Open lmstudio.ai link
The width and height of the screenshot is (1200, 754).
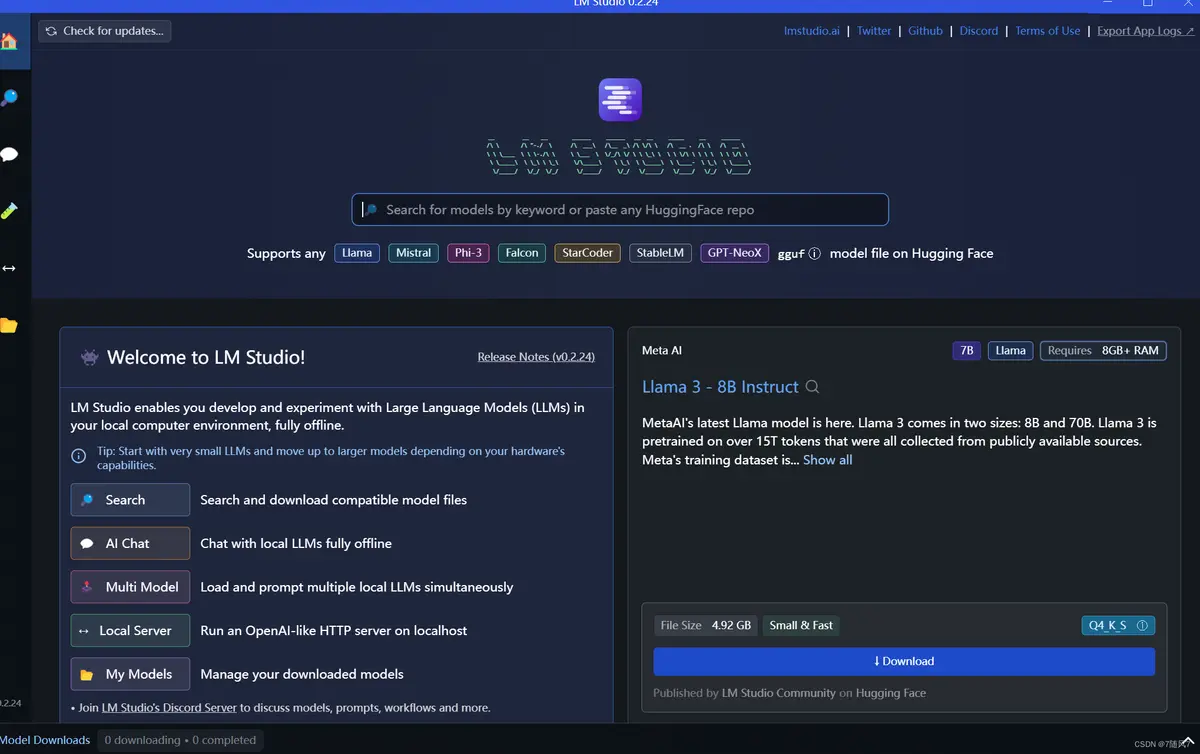click(x=812, y=31)
